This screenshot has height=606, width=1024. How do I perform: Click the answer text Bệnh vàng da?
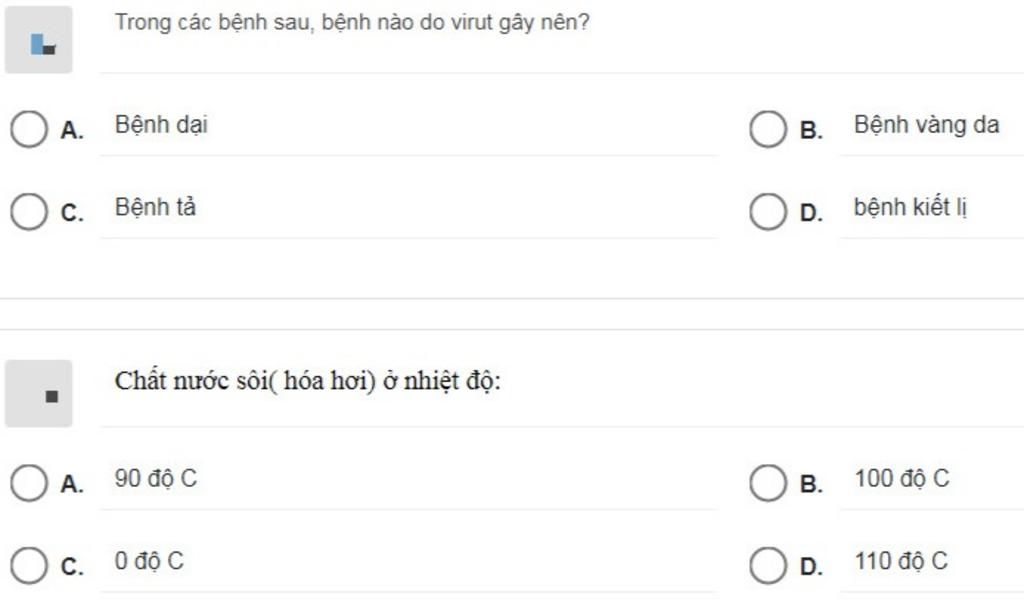pos(927,125)
